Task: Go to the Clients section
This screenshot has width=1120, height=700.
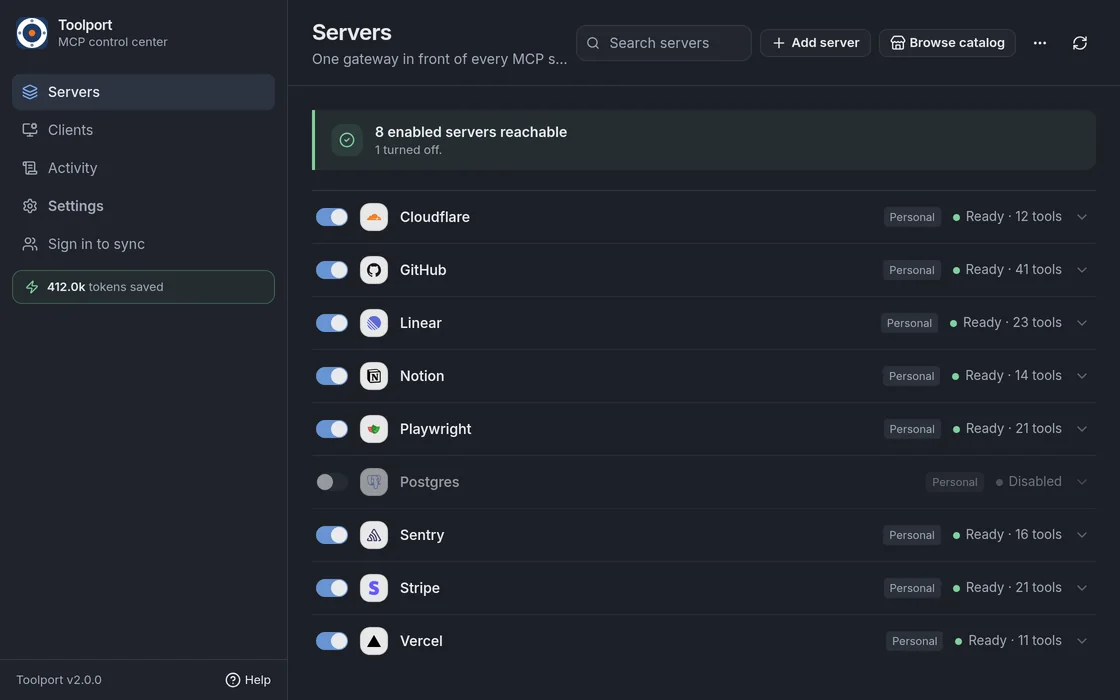Action: (144, 130)
